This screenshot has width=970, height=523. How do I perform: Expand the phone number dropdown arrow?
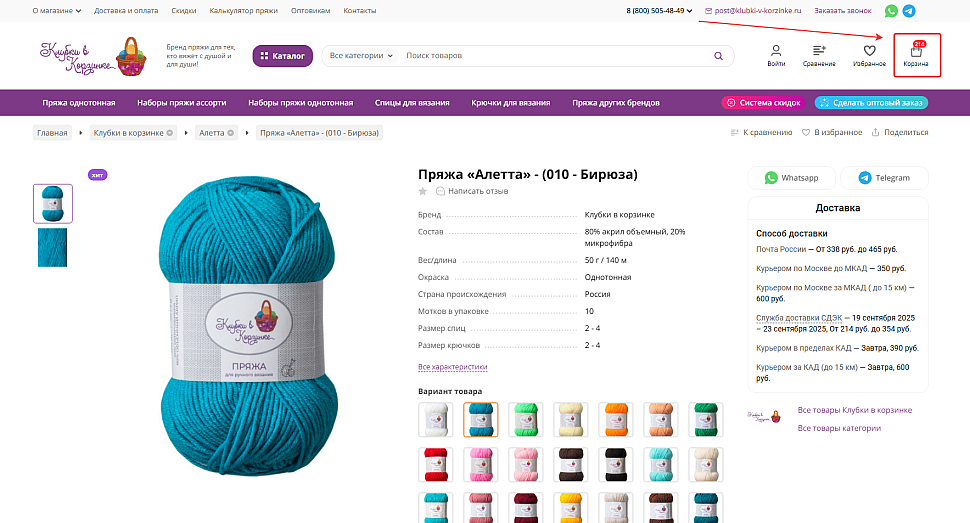click(689, 11)
